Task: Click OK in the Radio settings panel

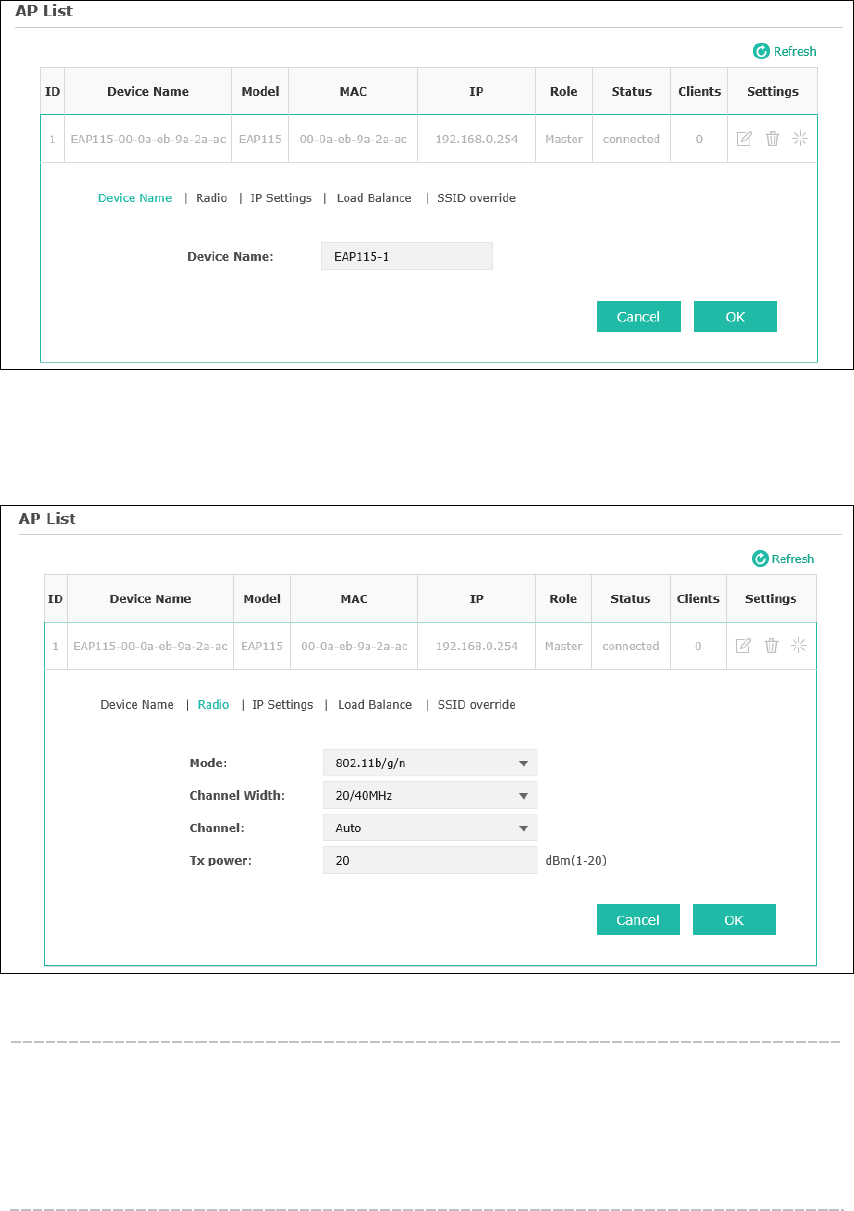Action: pos(734,920)
